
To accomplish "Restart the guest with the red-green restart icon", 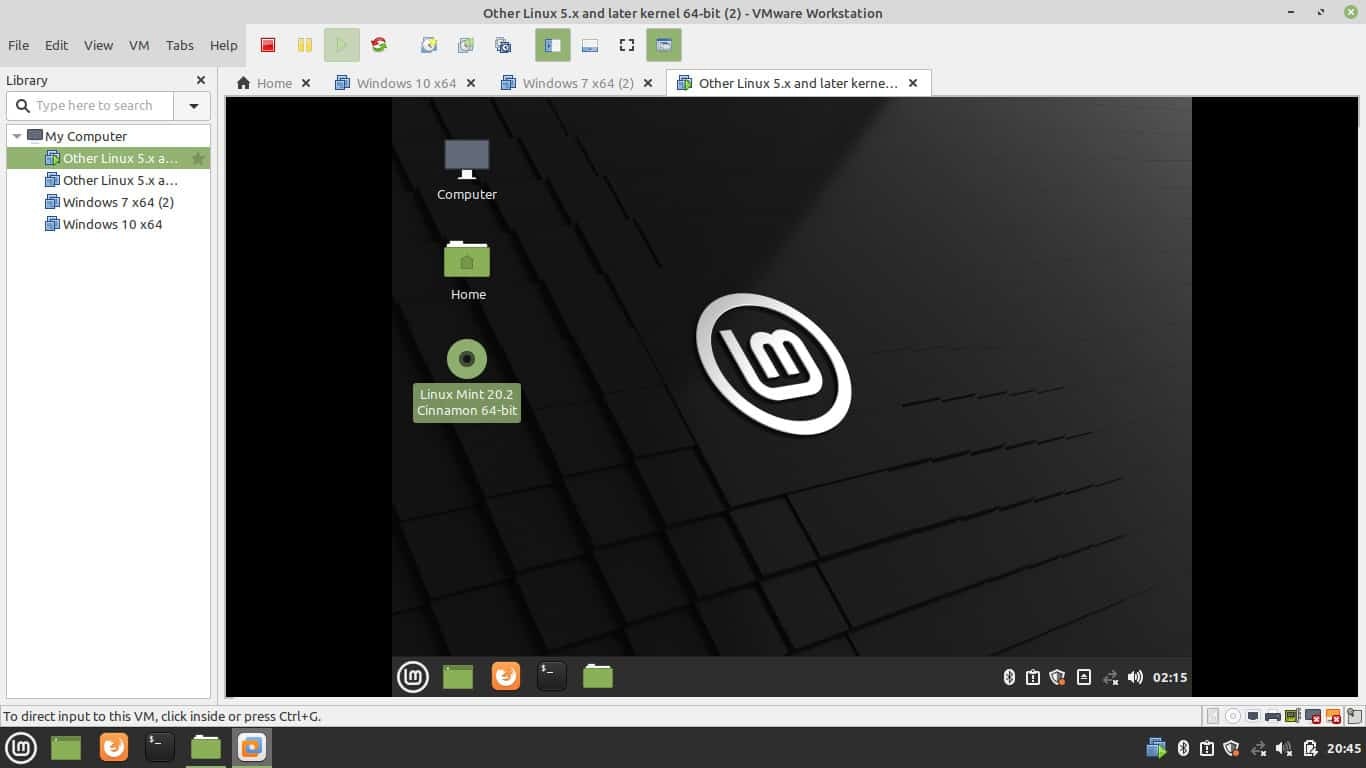I will click(379, 45).
